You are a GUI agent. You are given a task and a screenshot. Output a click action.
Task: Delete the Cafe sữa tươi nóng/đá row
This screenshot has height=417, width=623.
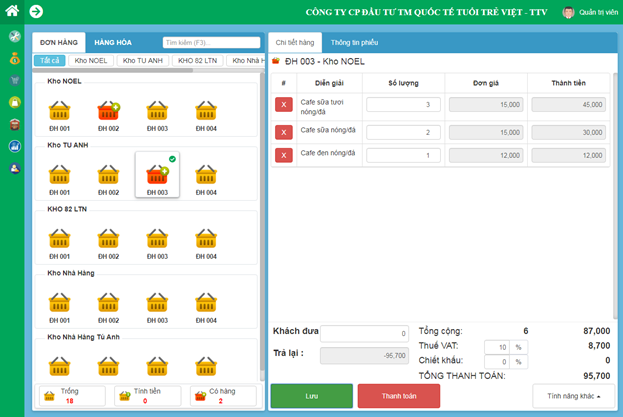pyautogui.click(x=284, y=104)
